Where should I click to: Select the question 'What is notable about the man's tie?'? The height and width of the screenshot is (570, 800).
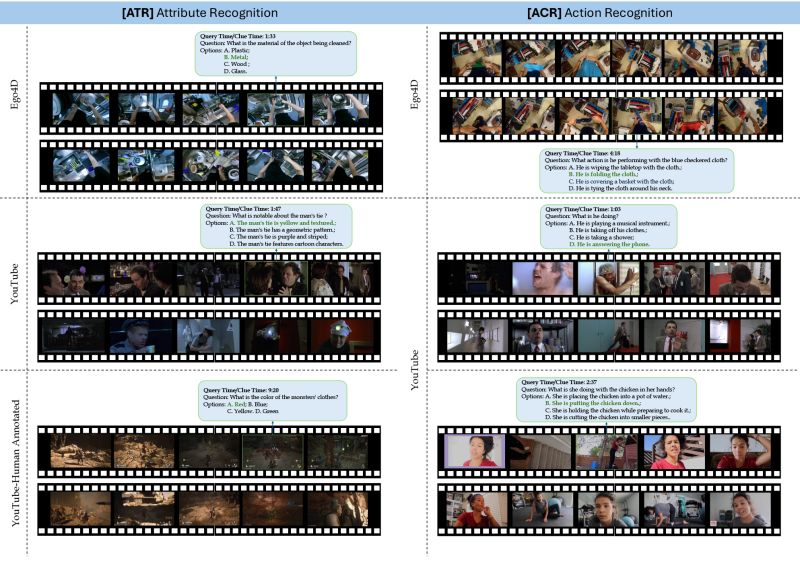(x=266, y=215)
